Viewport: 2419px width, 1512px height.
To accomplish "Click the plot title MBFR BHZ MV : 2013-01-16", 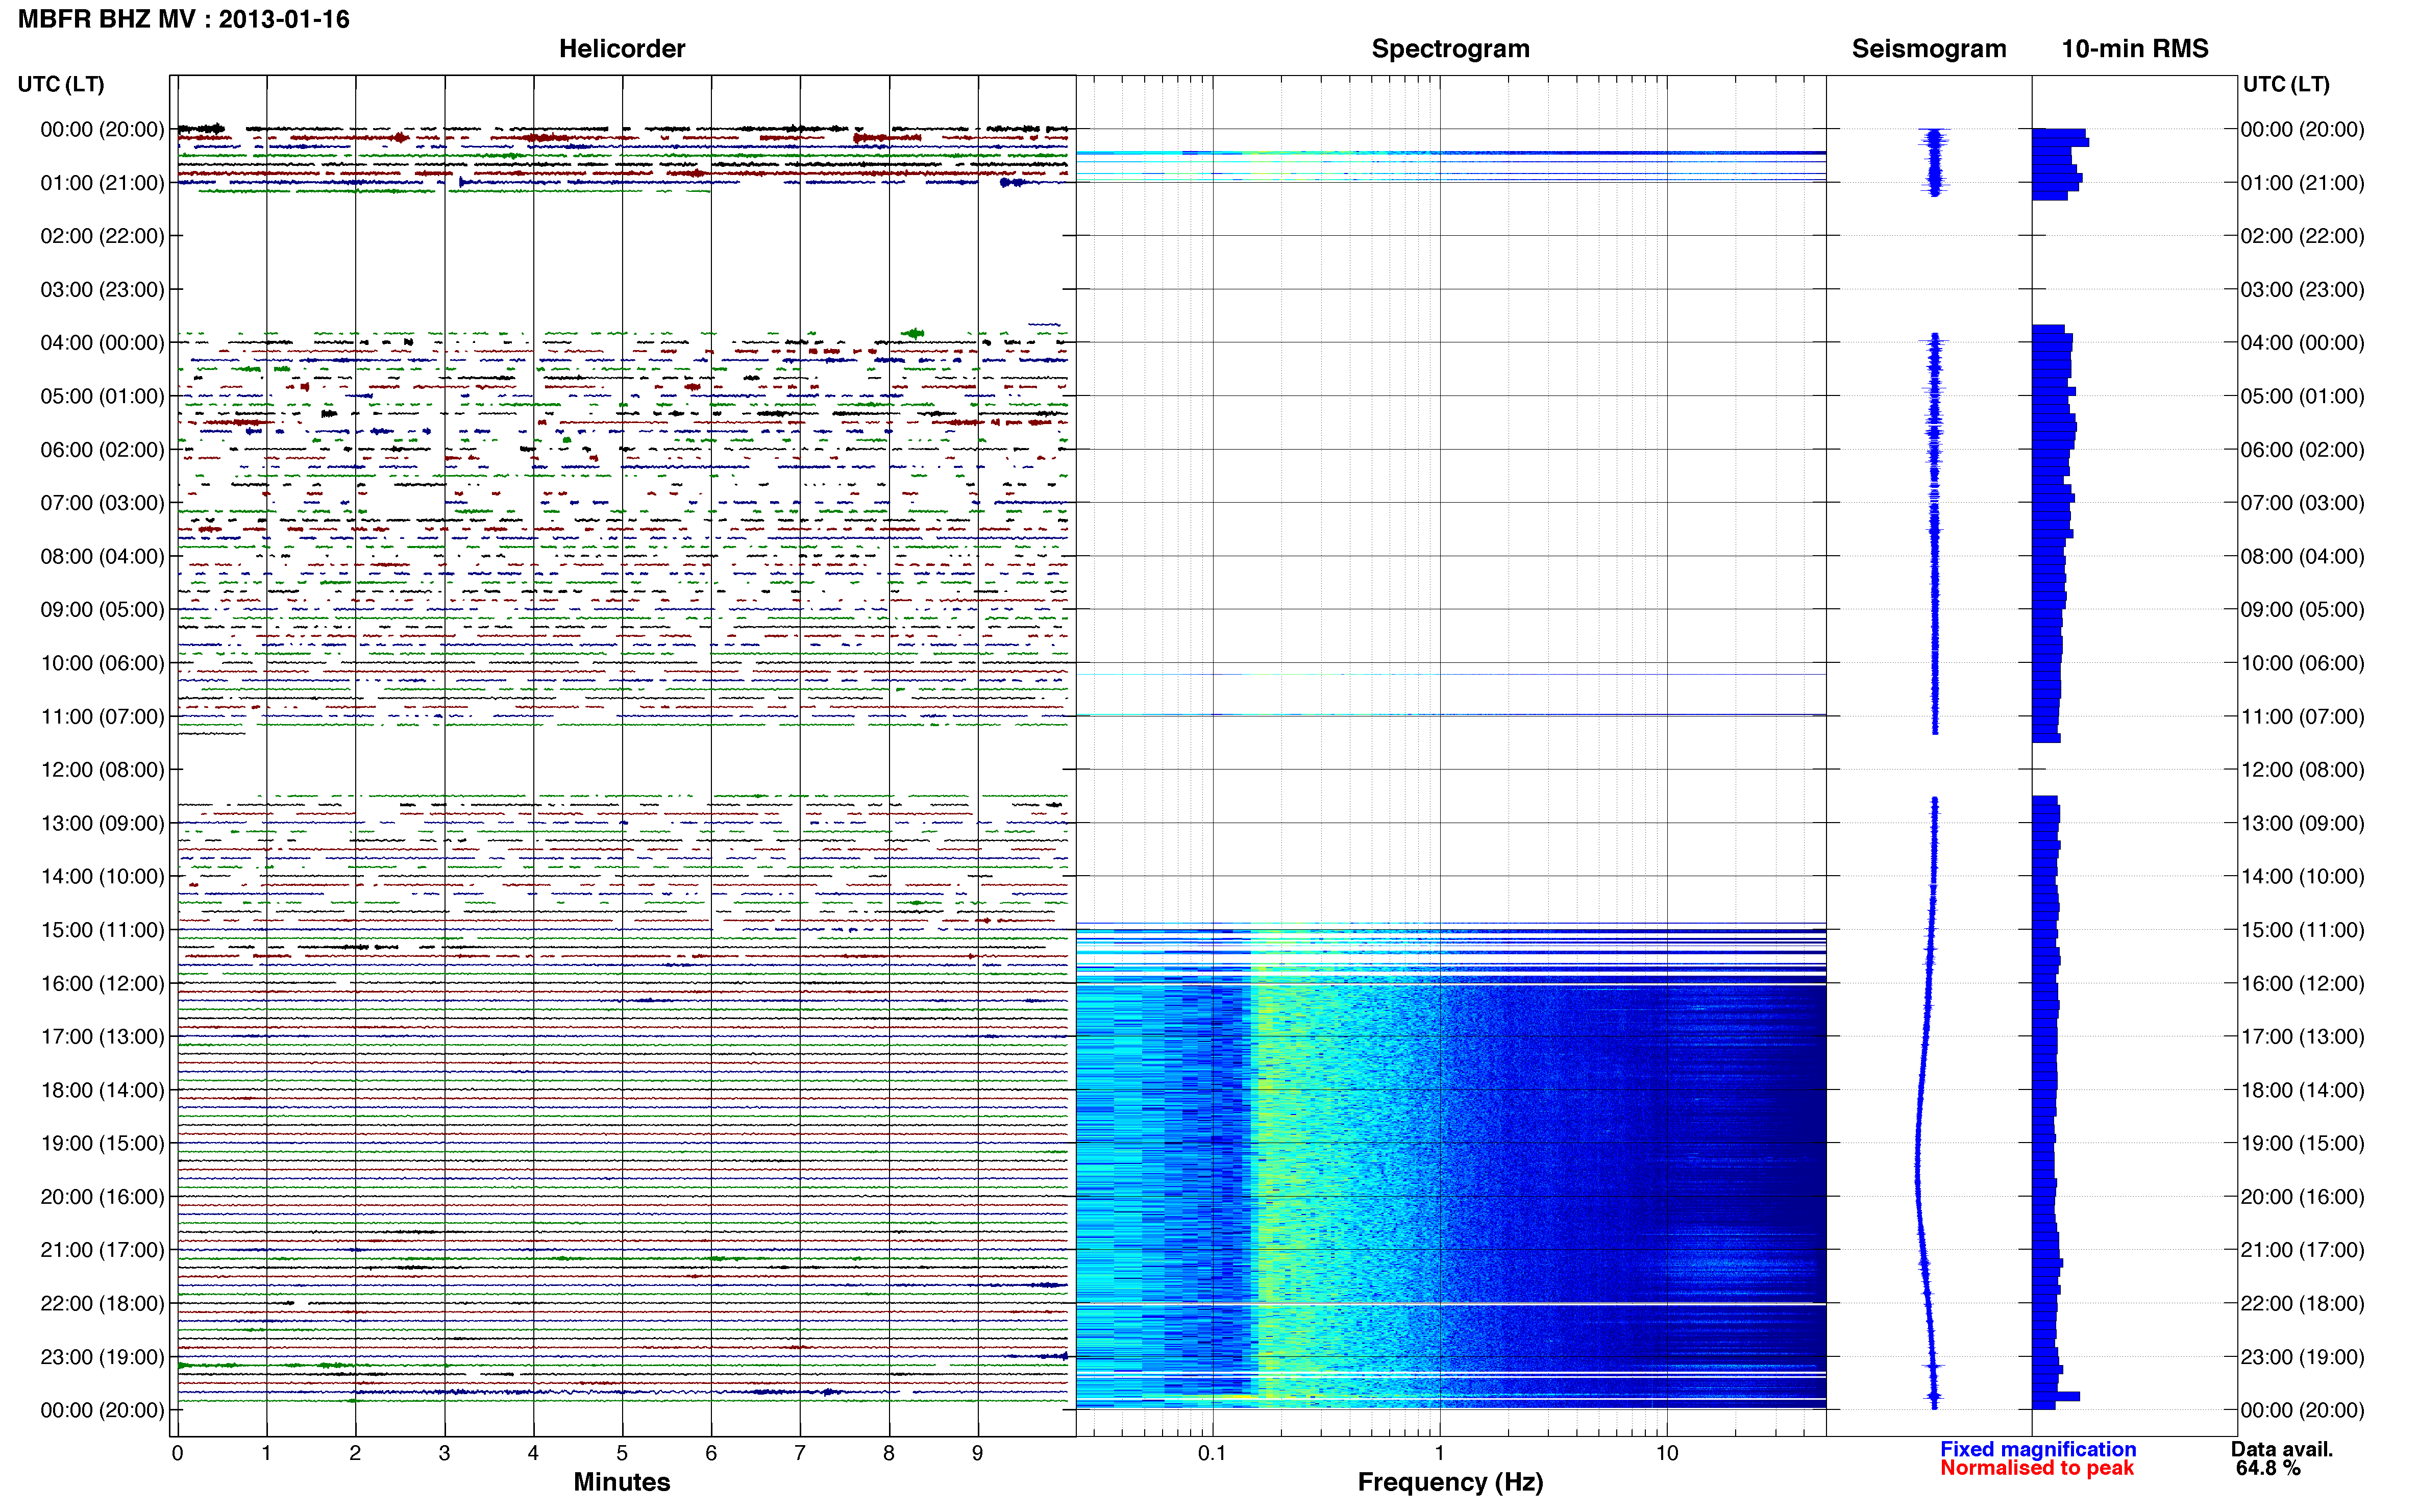I will (x=184, y=19).
